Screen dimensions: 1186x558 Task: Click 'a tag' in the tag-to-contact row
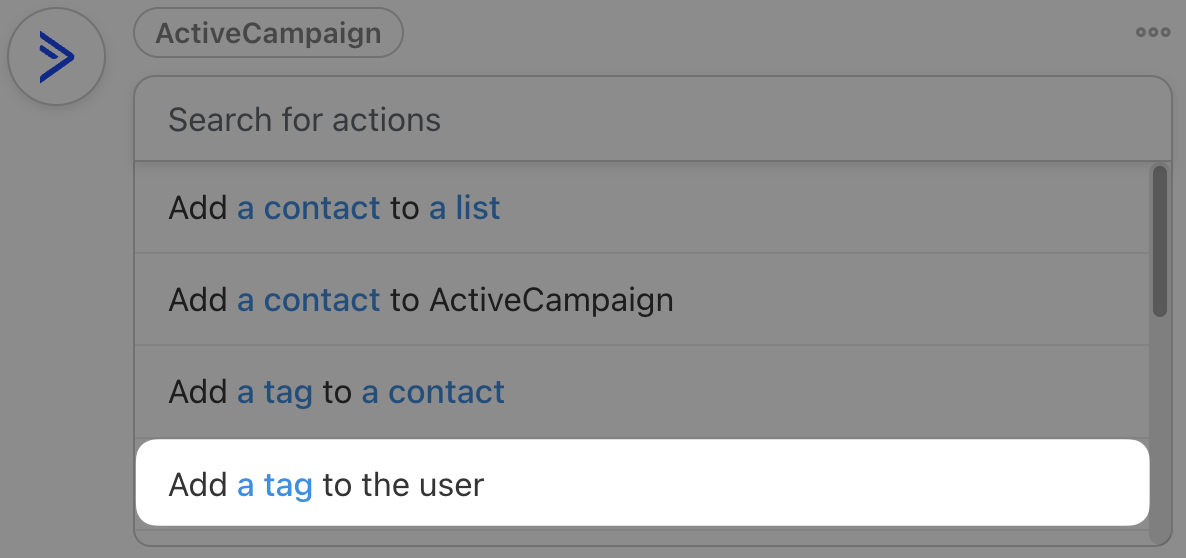(x=275, y=392)
